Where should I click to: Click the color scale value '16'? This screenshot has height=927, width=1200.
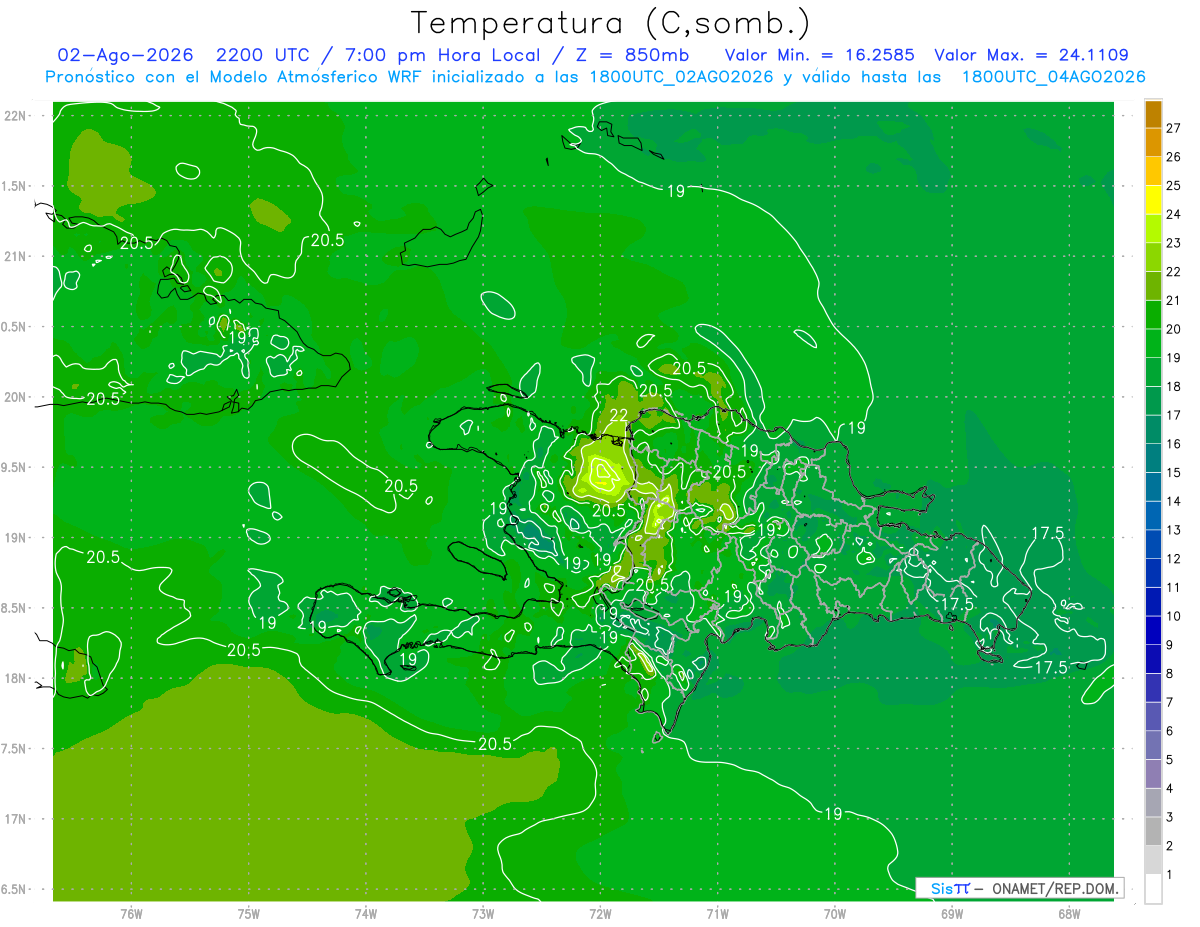[x=1173, y=444]
